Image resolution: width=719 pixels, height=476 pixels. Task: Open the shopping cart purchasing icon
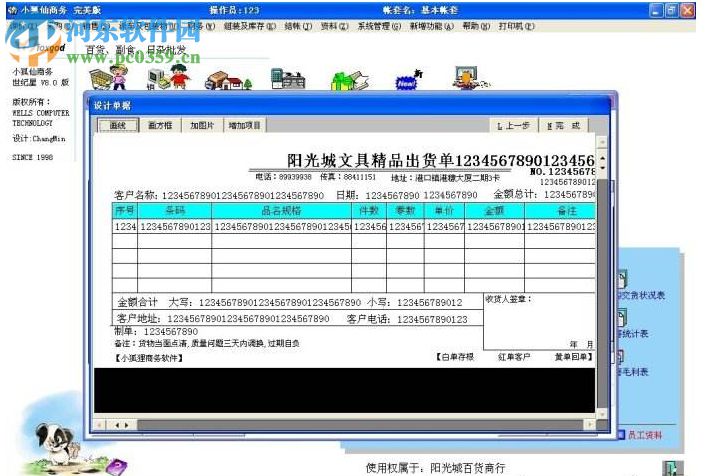coord(109,78)
